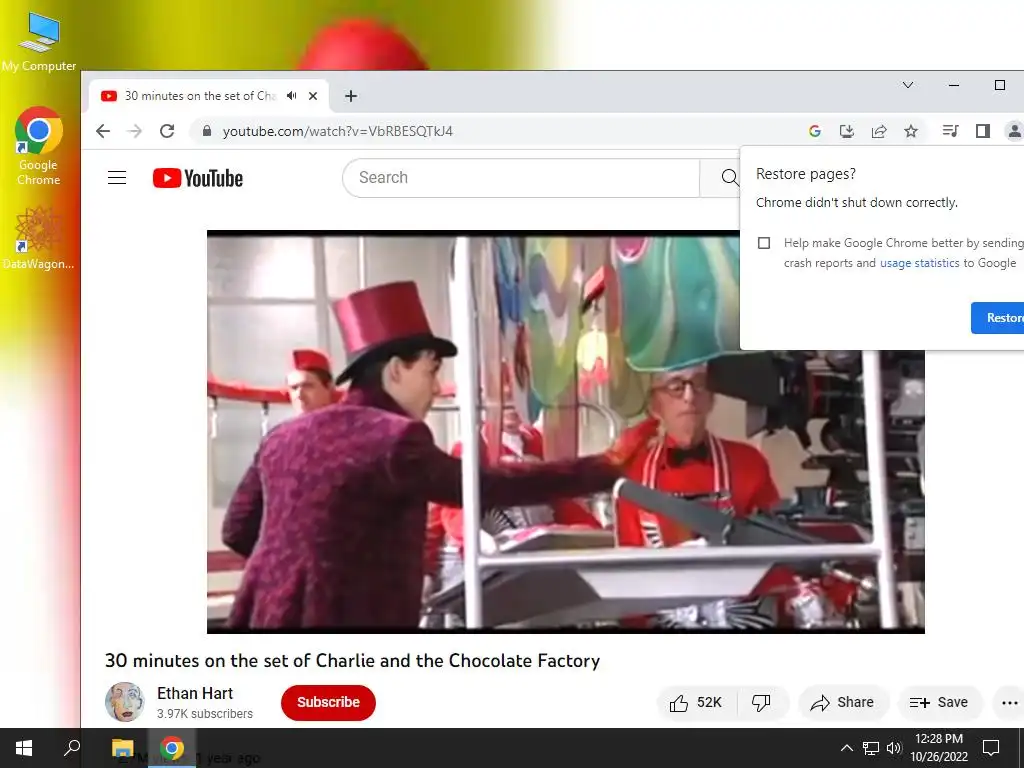Click the install app icon in address bar
The width and height of the screenshot is (1024, 768).
(847, 131)
